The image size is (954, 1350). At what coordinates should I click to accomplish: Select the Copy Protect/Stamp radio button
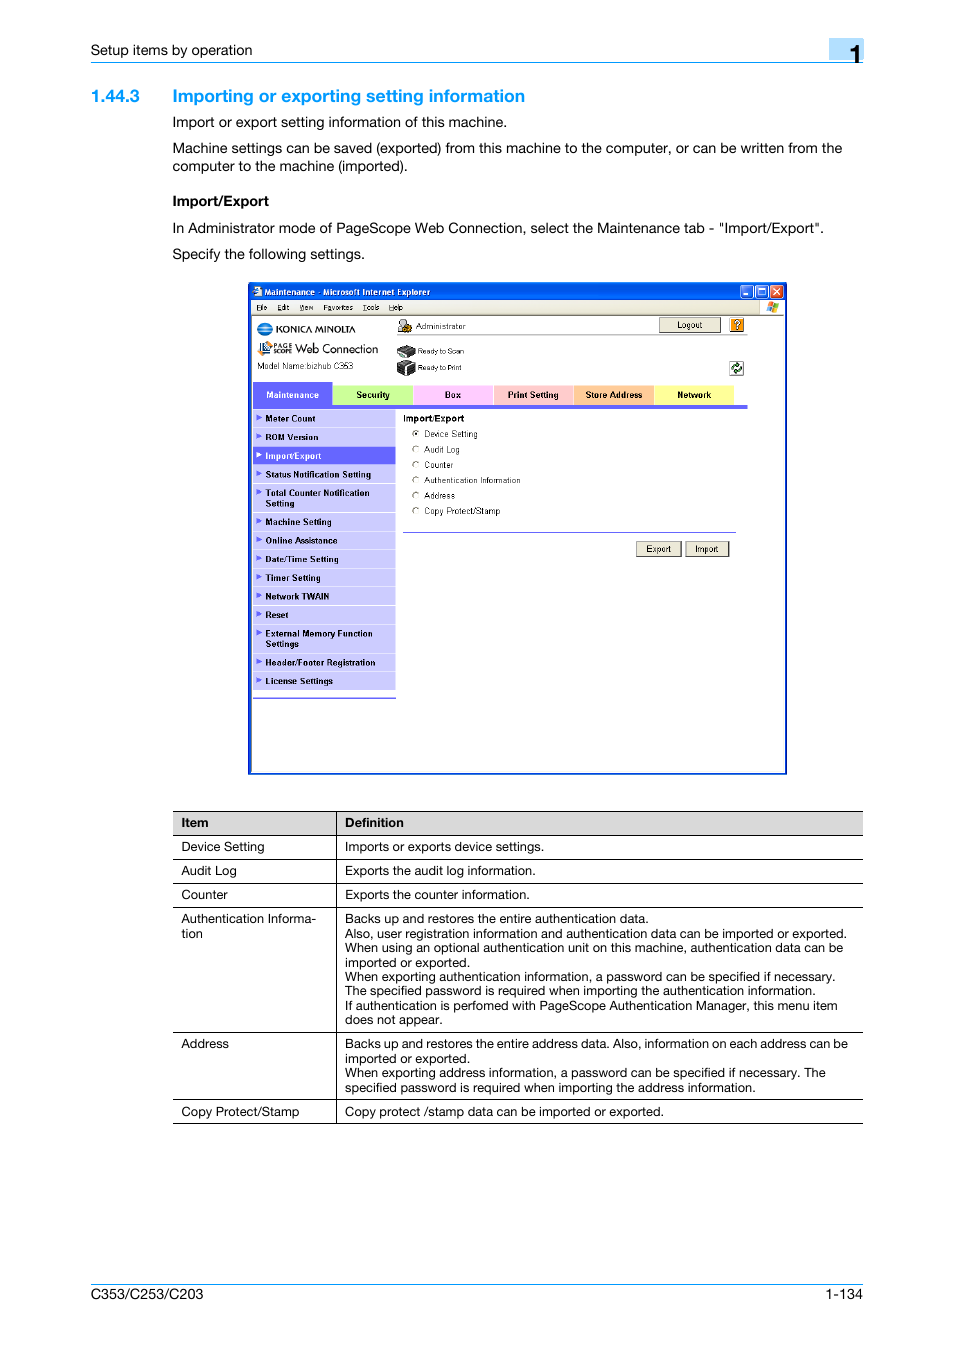pos(416,510)
